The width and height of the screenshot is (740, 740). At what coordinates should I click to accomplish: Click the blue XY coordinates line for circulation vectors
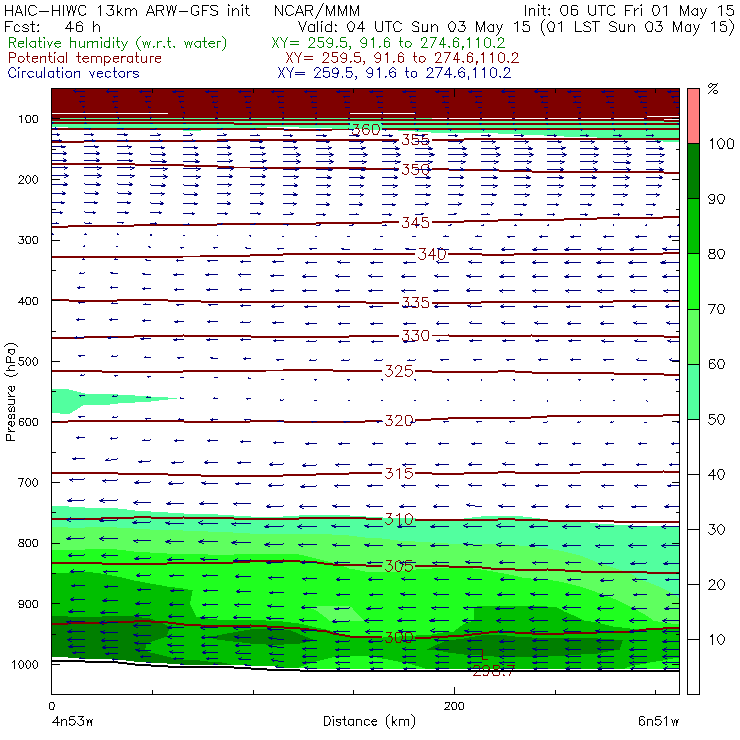coord(394,73)
